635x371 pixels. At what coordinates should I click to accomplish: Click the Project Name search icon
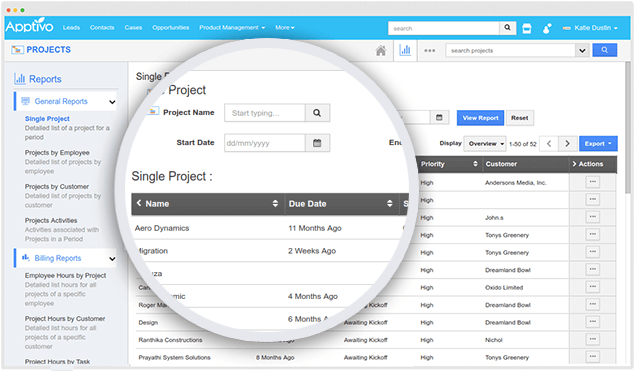click(317, 113)
